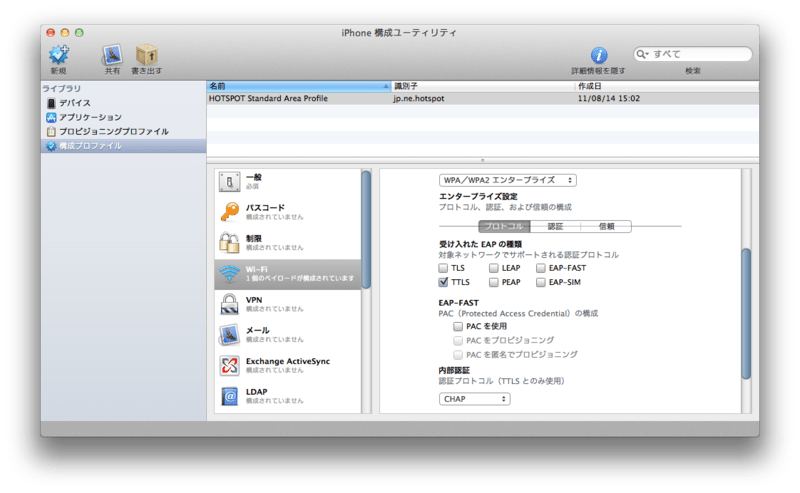This screenshot has width=800, height=493.
Task: Open the search field magnifier dropdown
Action: tap(644, 54)
